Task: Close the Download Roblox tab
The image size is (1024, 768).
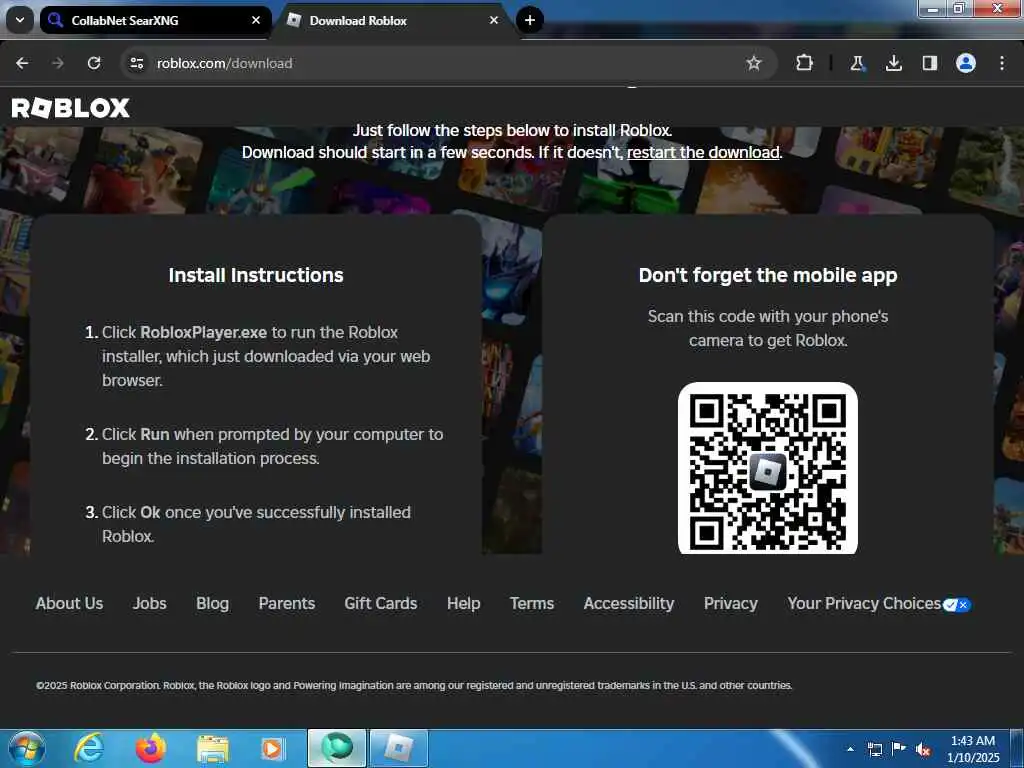Action: [494, 20]
